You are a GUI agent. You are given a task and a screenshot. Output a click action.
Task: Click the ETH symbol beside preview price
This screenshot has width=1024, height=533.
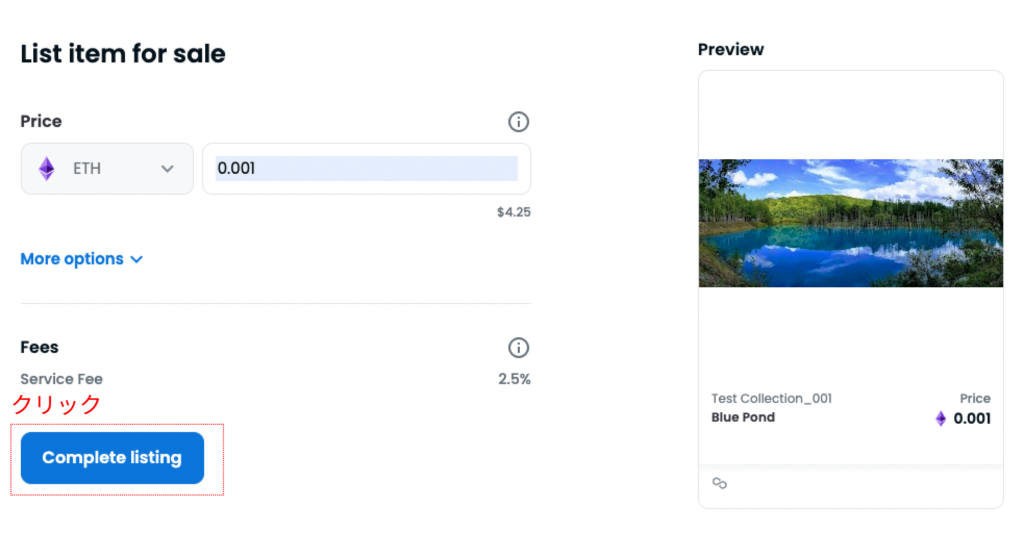940,419
